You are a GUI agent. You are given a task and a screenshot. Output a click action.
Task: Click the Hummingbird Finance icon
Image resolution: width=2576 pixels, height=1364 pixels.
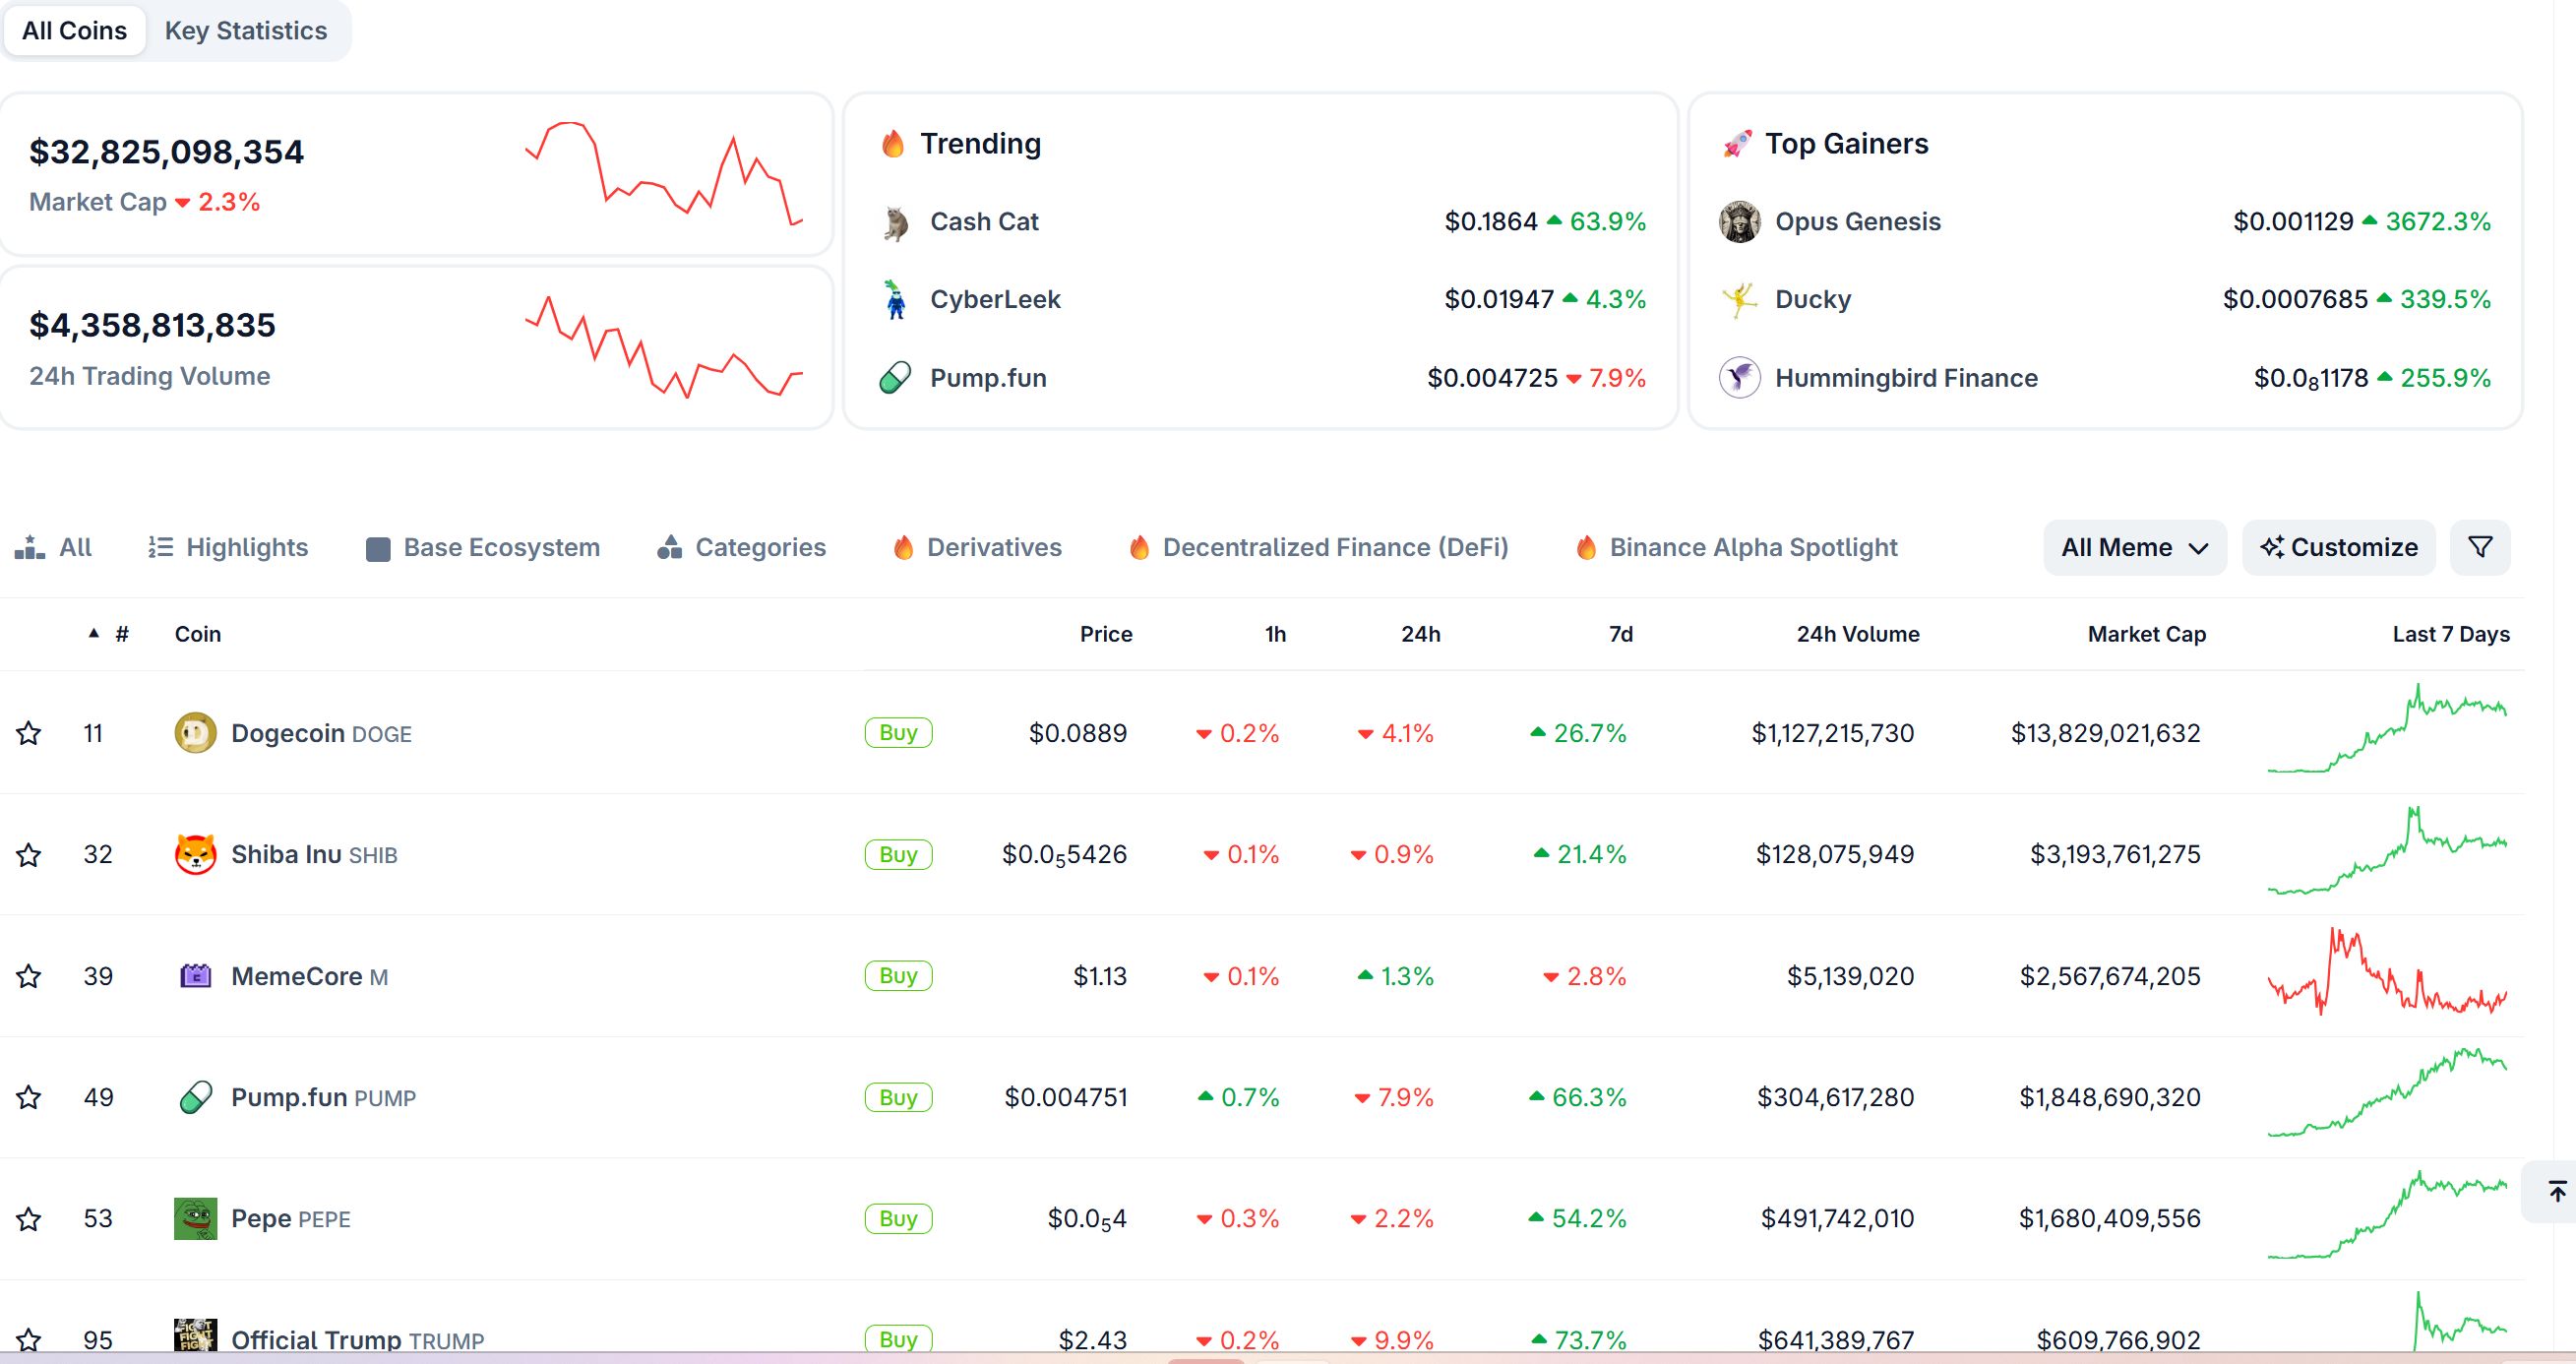[x=1739, y=377]
